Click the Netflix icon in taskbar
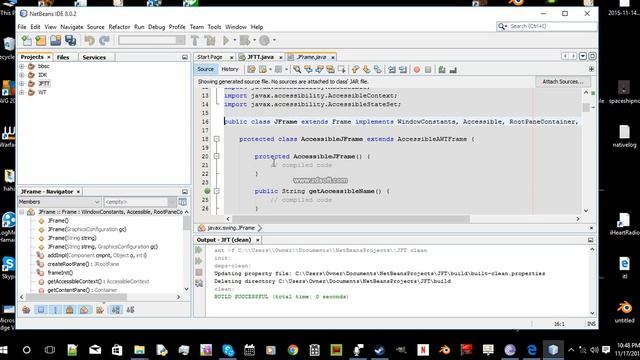Viewport: 640px width, 360px height. pos(423,350)
